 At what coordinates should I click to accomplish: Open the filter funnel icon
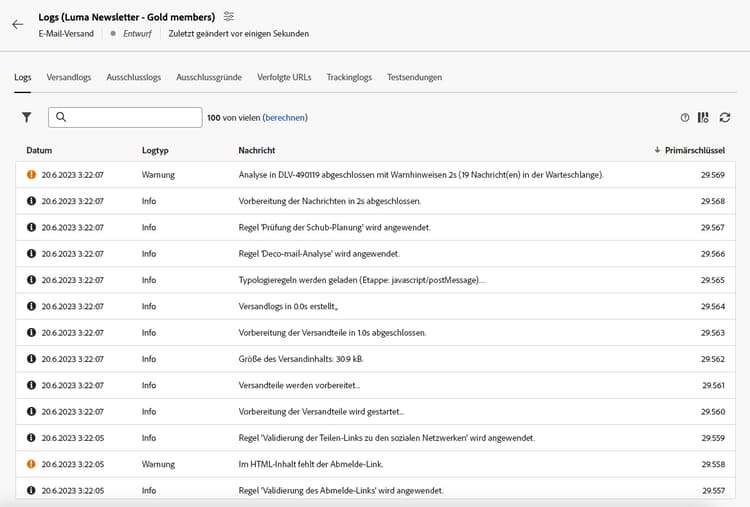pos(27,117)
